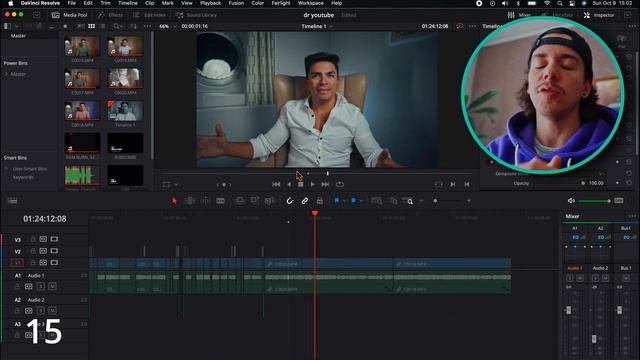Open the Effects panel
Viewport: 640px width, 360px height.
click(x=110, y=15)
